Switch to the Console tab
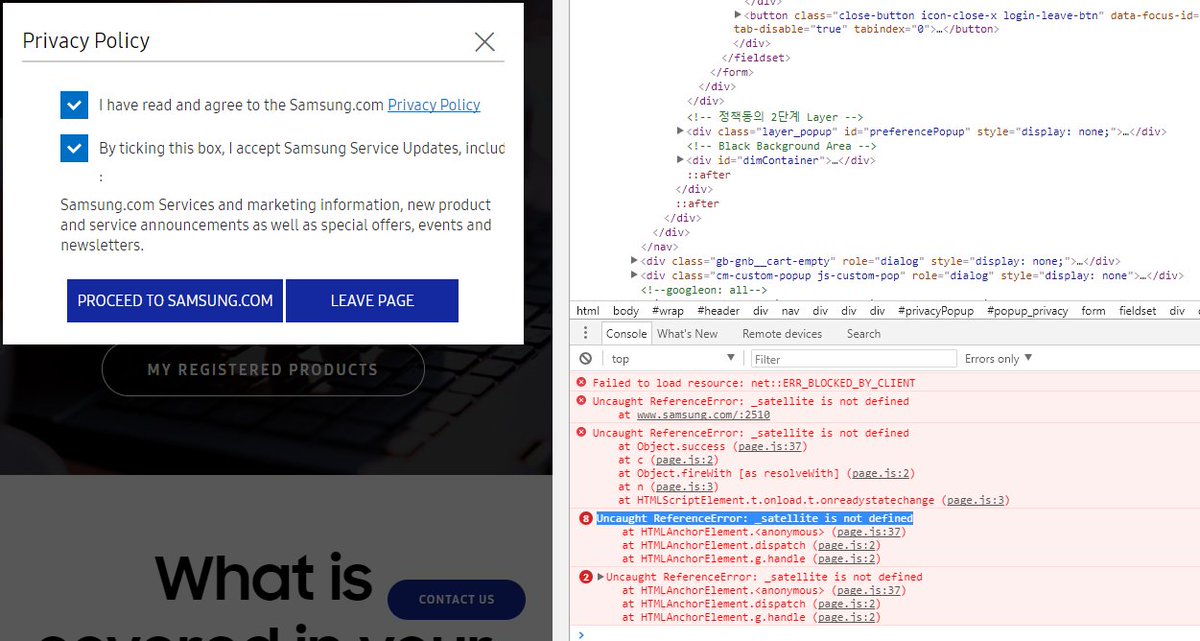 click(625, 333)
